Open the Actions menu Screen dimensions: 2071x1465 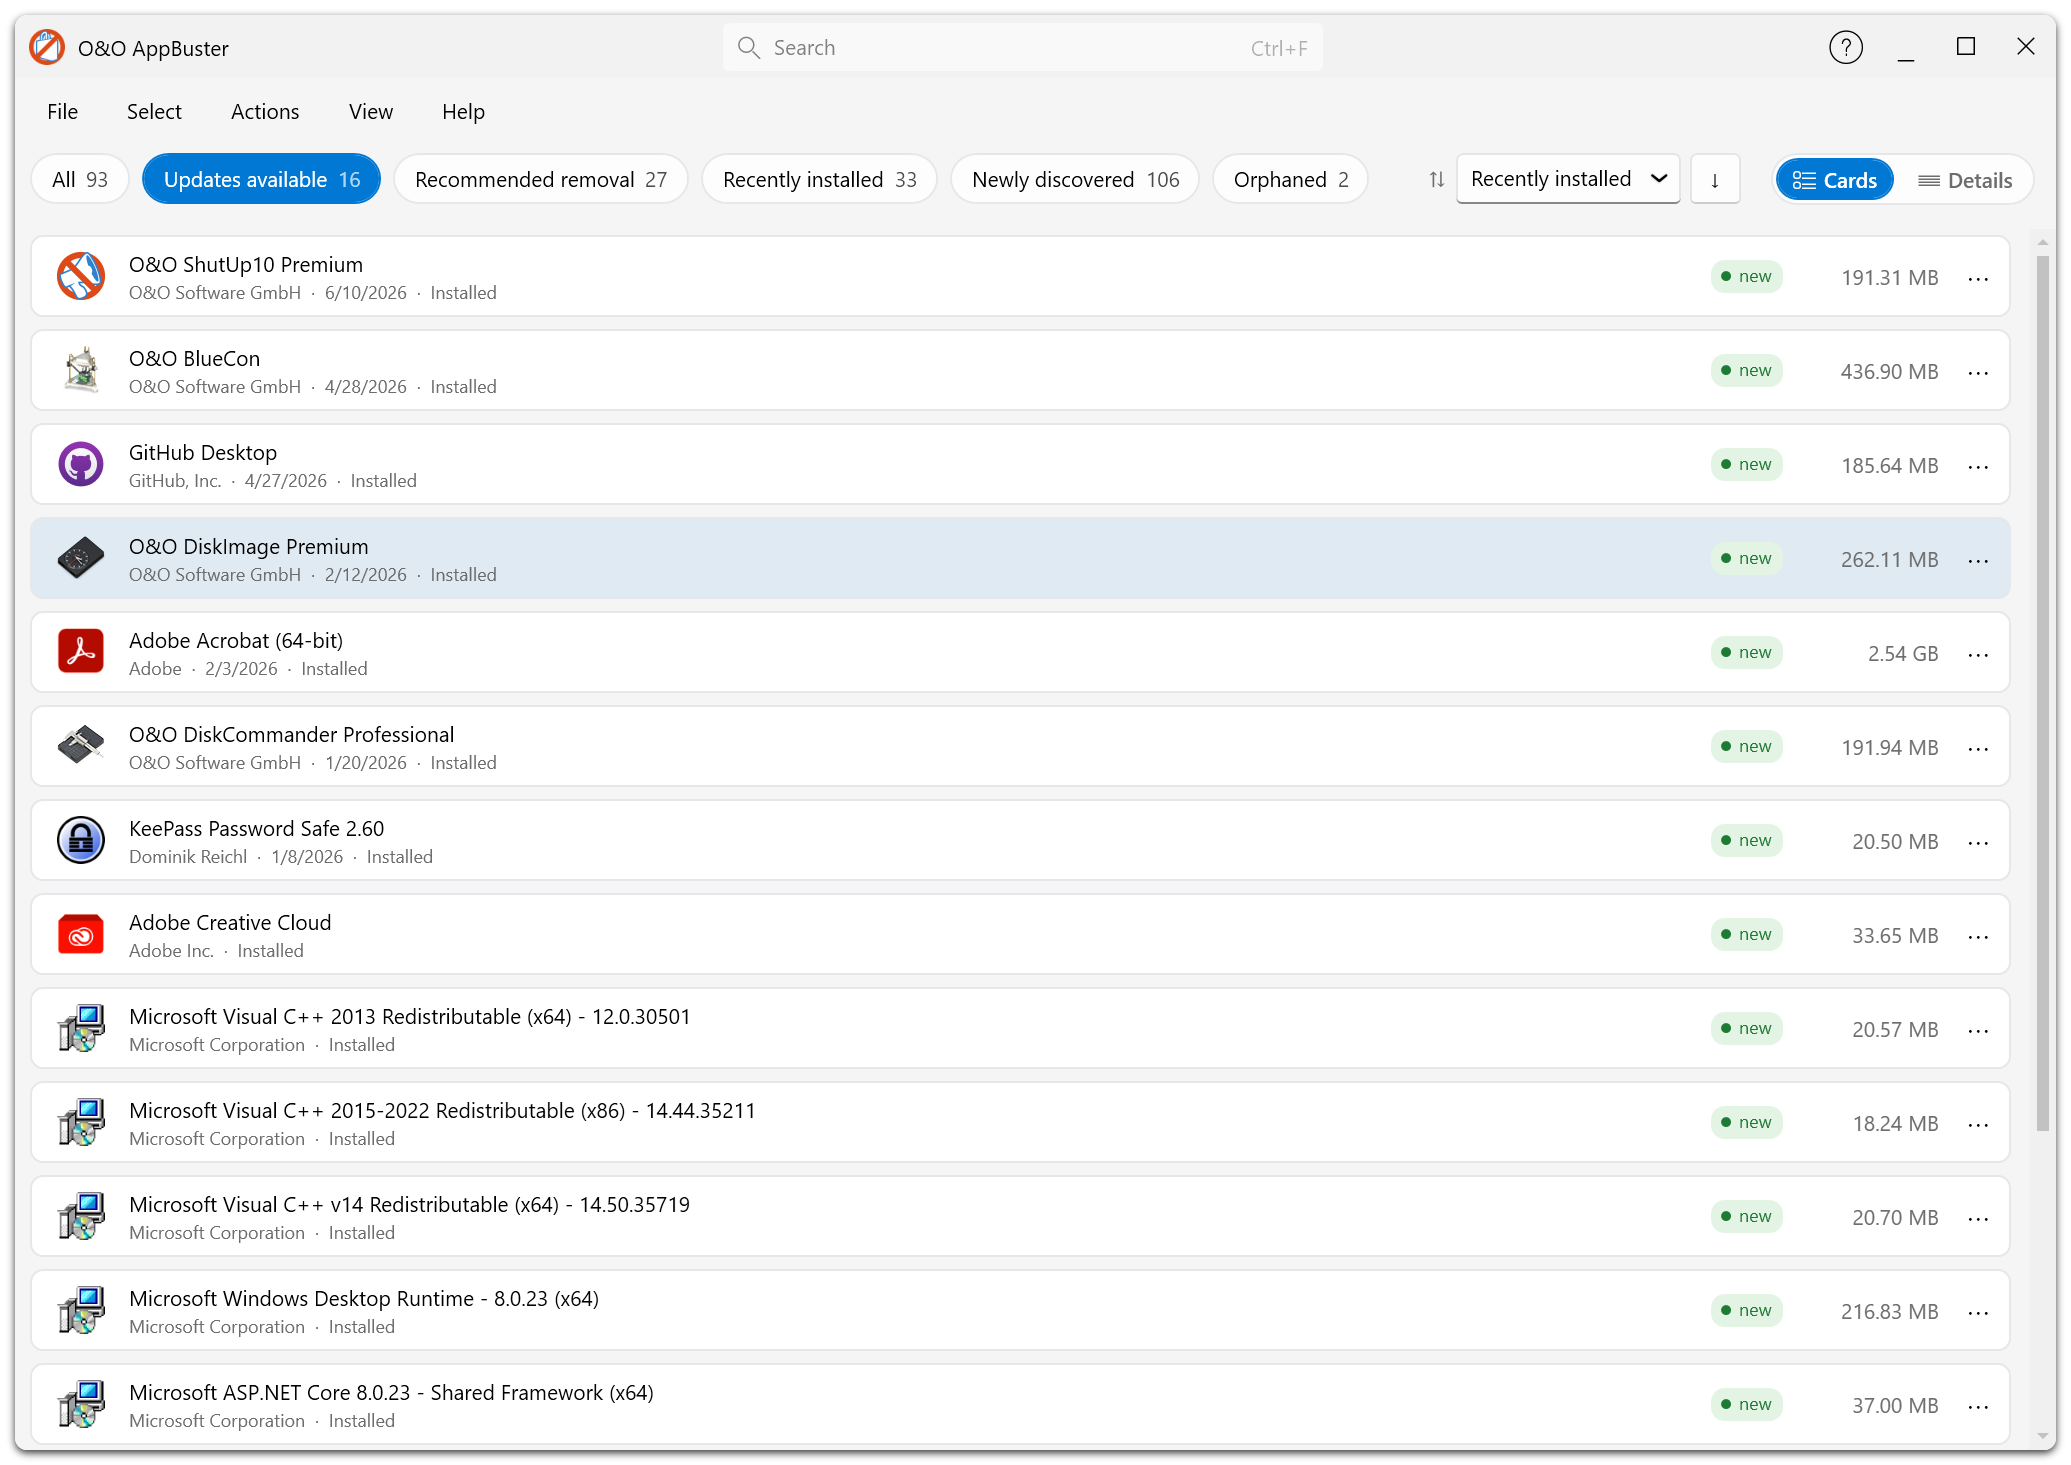tap(265, 112)
